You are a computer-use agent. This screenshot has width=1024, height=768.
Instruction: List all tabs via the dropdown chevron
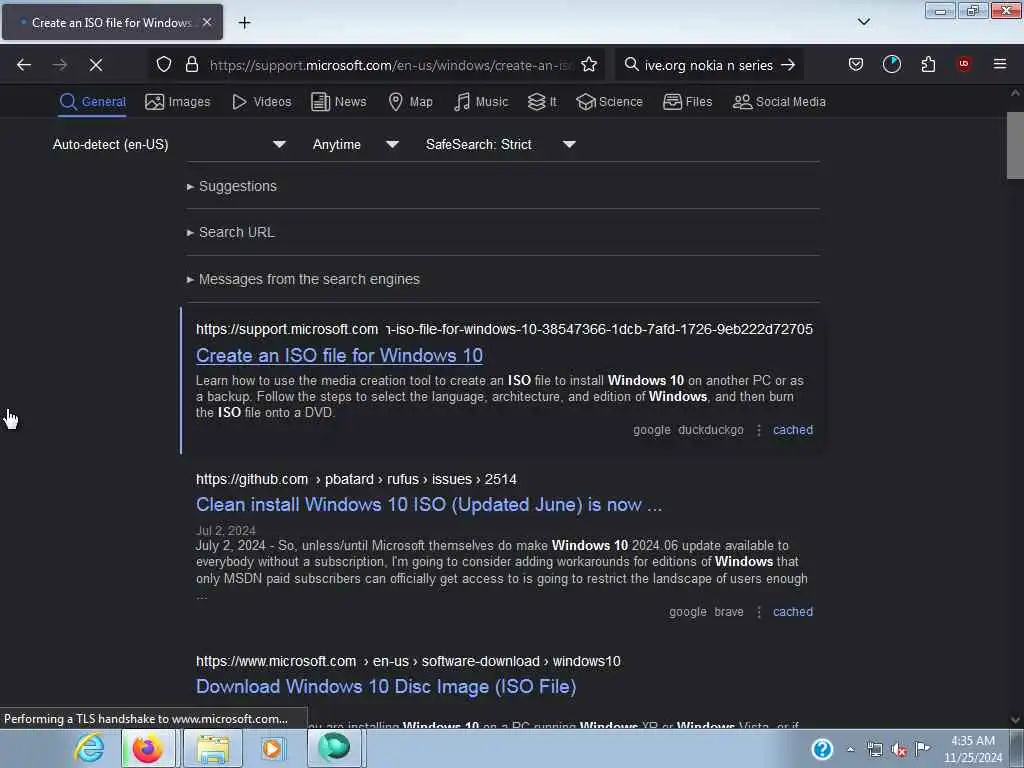pos(863,22)
